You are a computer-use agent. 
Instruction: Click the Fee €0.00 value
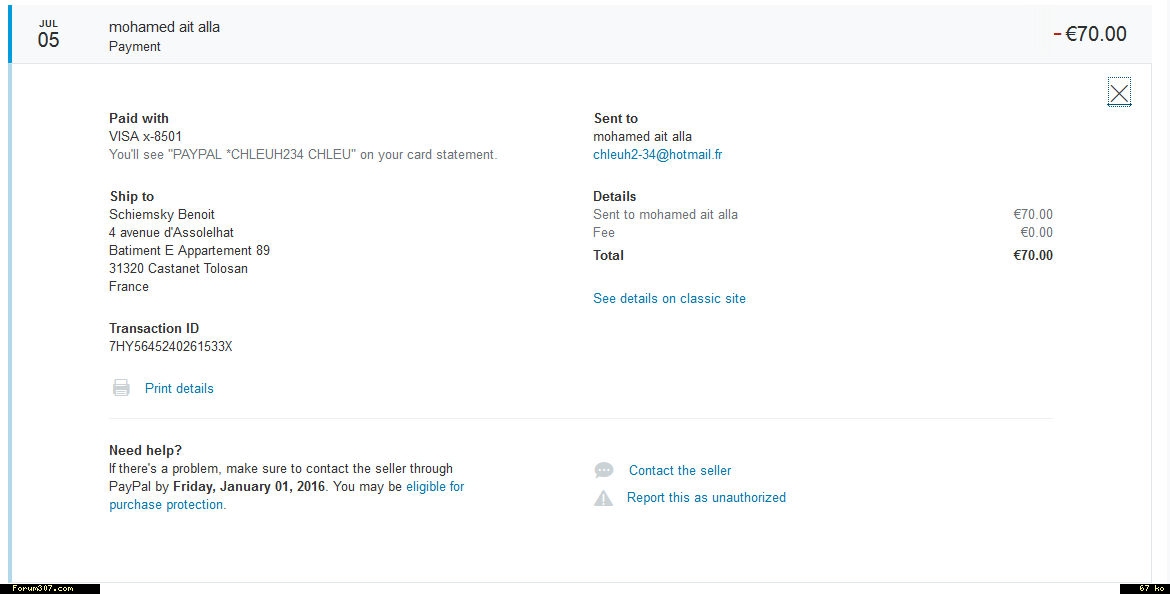(1036, 233)
